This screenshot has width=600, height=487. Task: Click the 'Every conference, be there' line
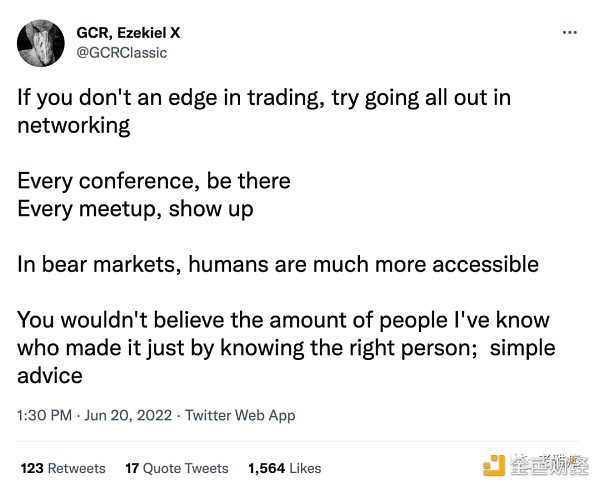tap(154, 181)
